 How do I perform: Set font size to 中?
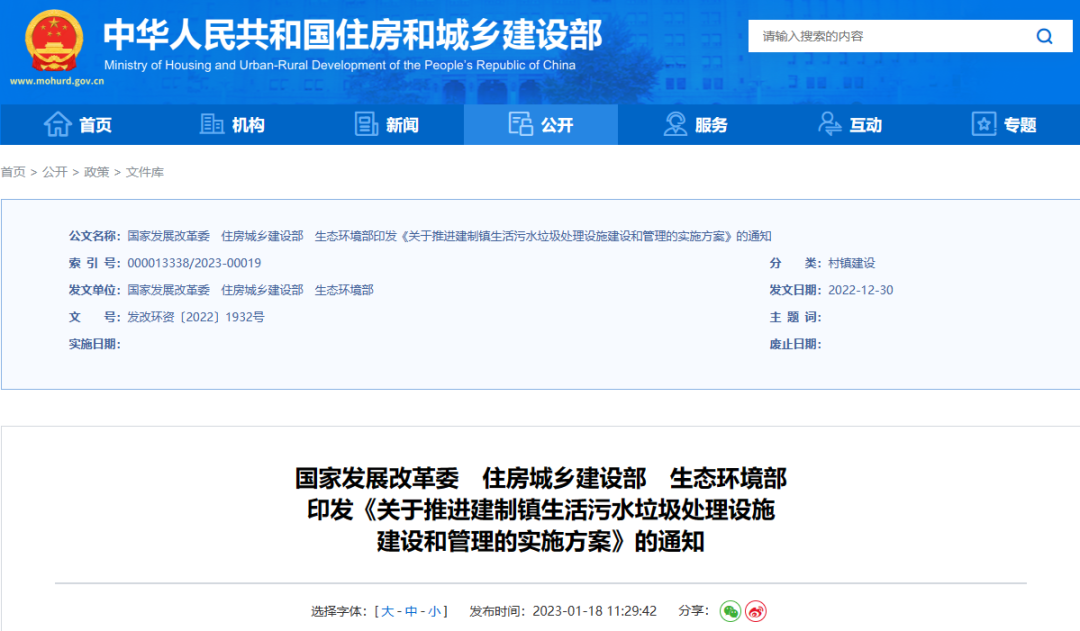click(x=411, y=611)
